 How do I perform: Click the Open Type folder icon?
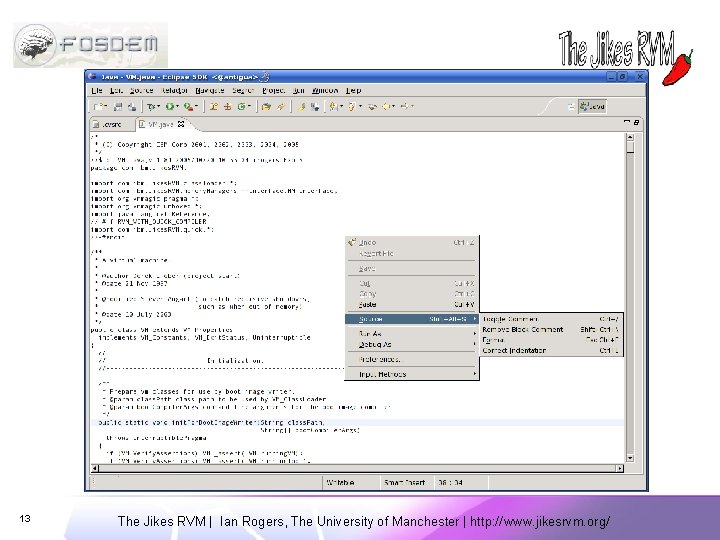(266, 107)
